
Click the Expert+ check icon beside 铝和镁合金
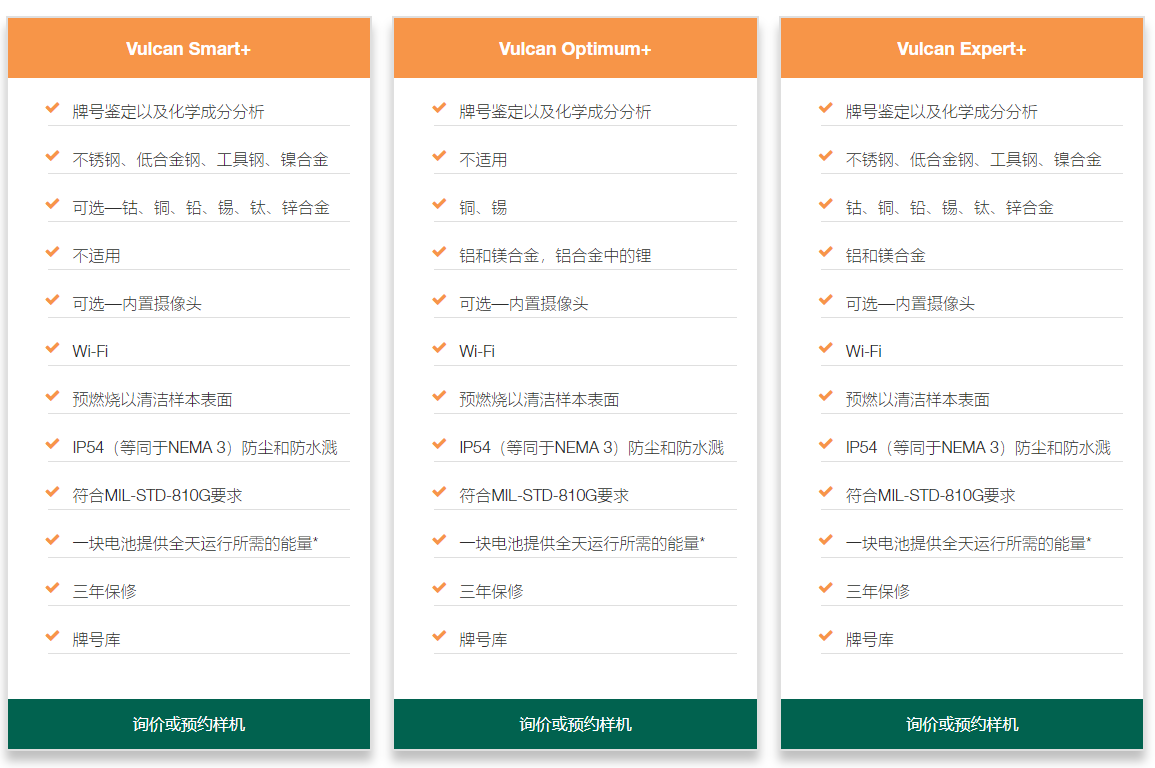[826, 252]
